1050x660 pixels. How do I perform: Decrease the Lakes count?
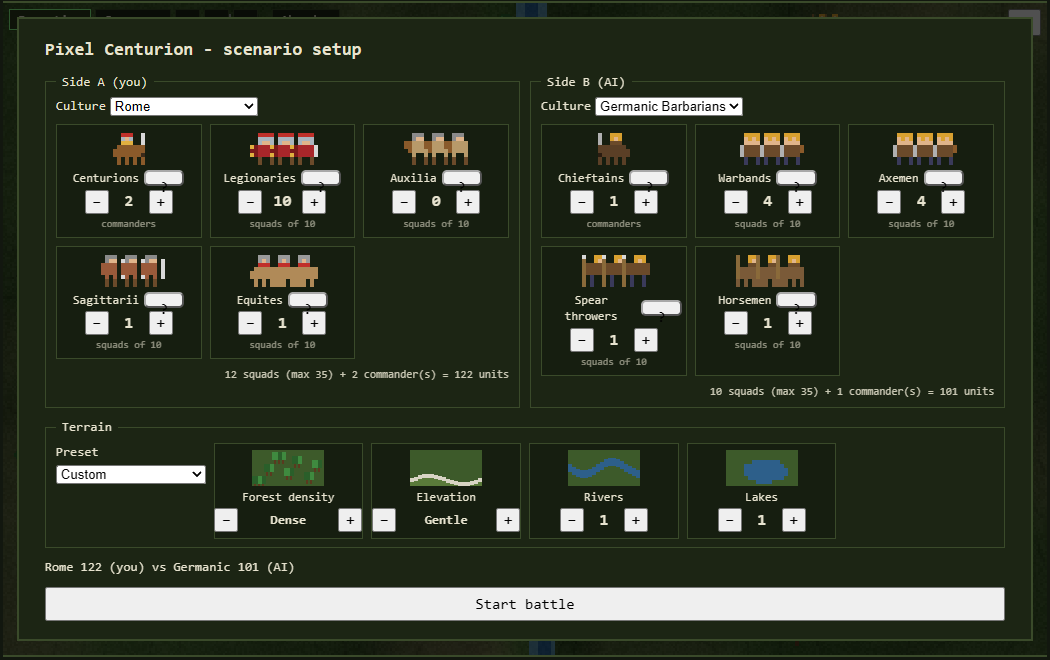click(x=730, y=520)
